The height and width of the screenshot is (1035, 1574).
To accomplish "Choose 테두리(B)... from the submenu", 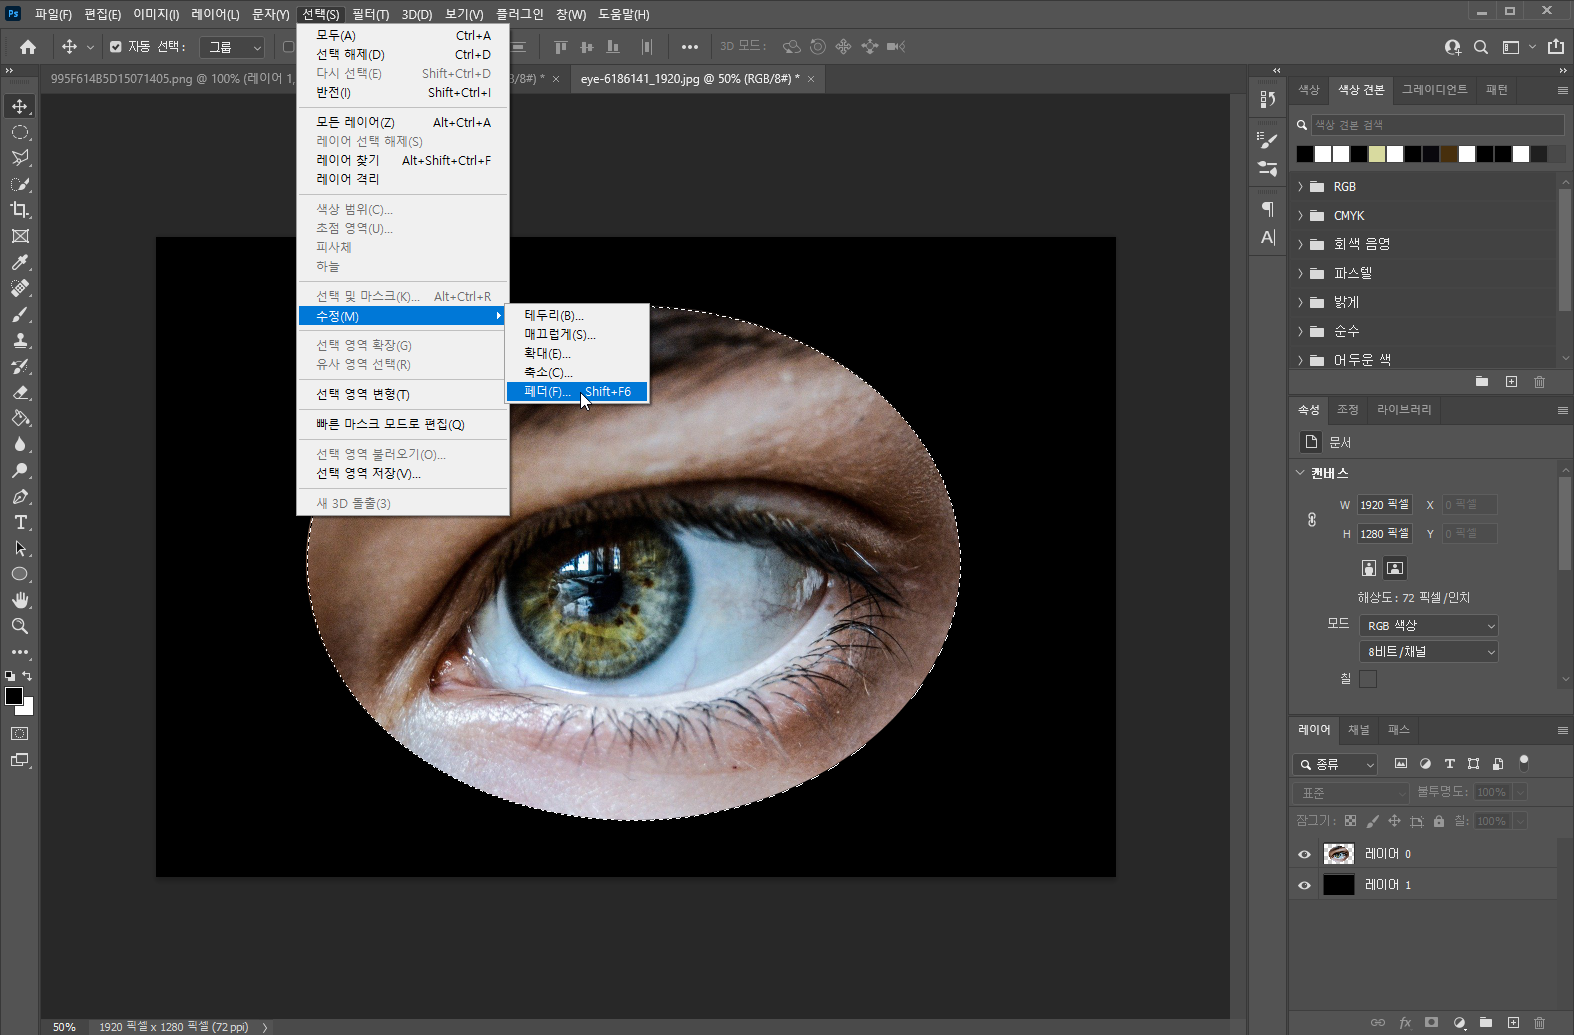I will pos(577,316).
